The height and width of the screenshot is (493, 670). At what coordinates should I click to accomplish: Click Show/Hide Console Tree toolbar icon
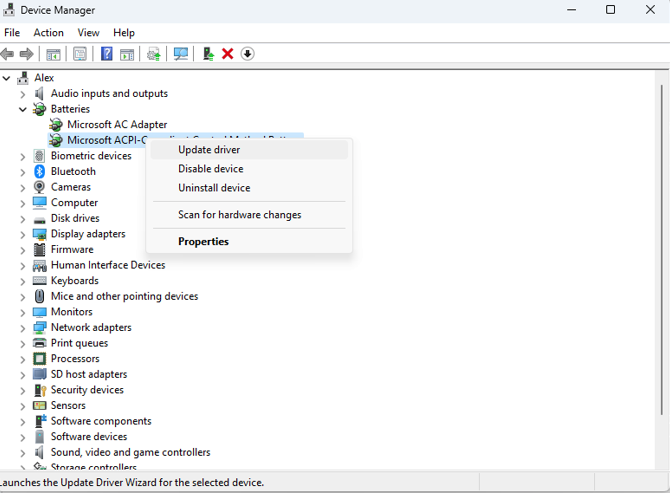click(53, 54)
